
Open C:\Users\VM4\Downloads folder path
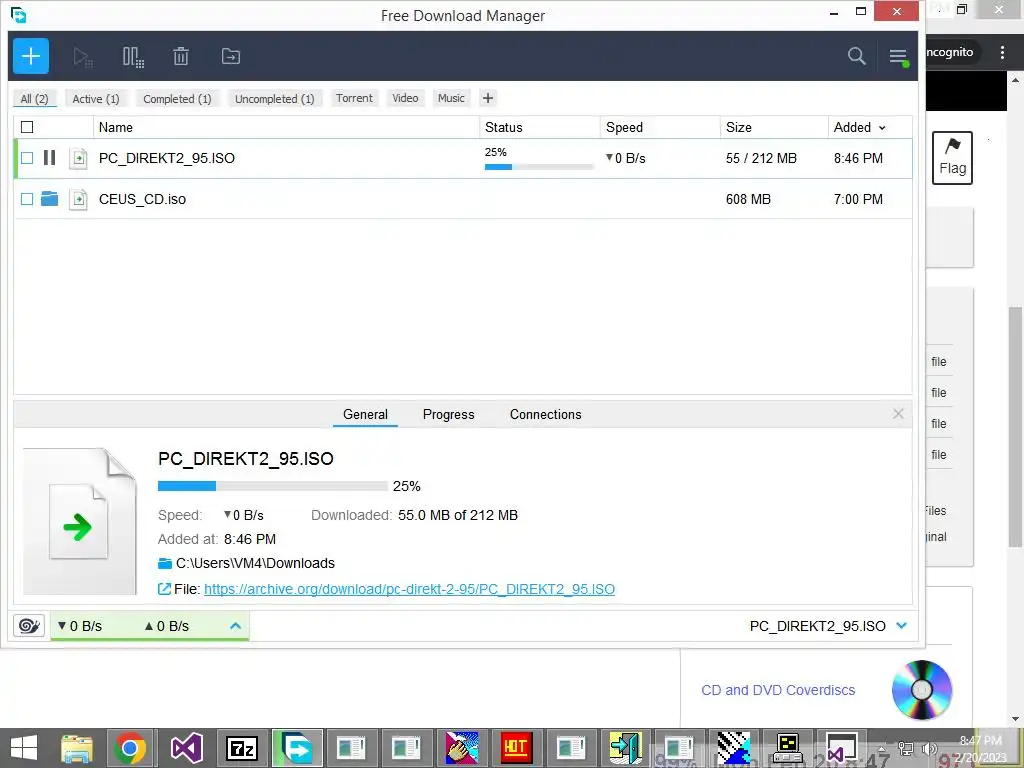(255, 563)
